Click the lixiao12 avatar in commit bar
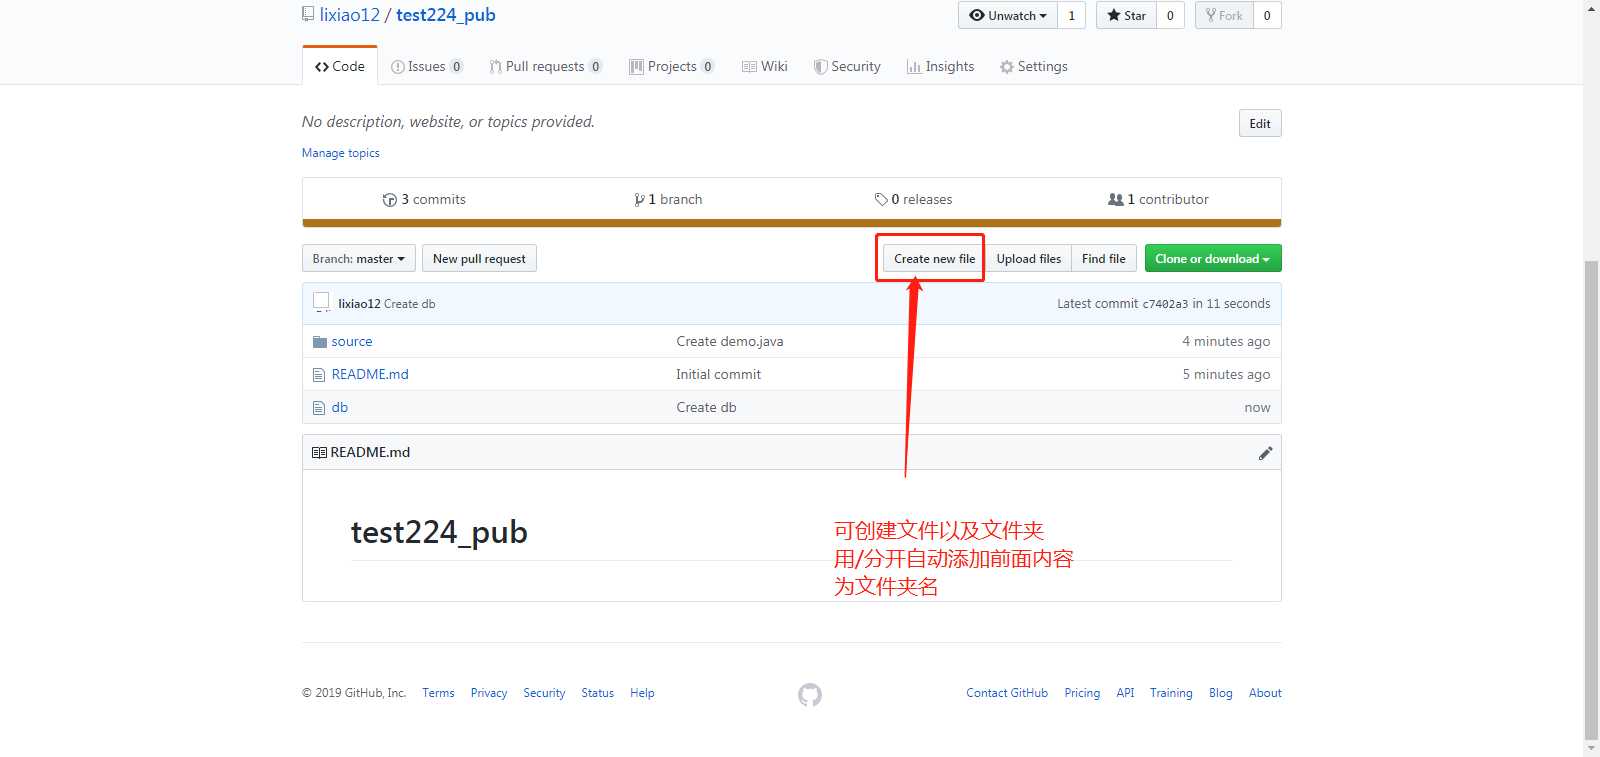The height and width of the screenshot is (757, 1600). point(321,302)
